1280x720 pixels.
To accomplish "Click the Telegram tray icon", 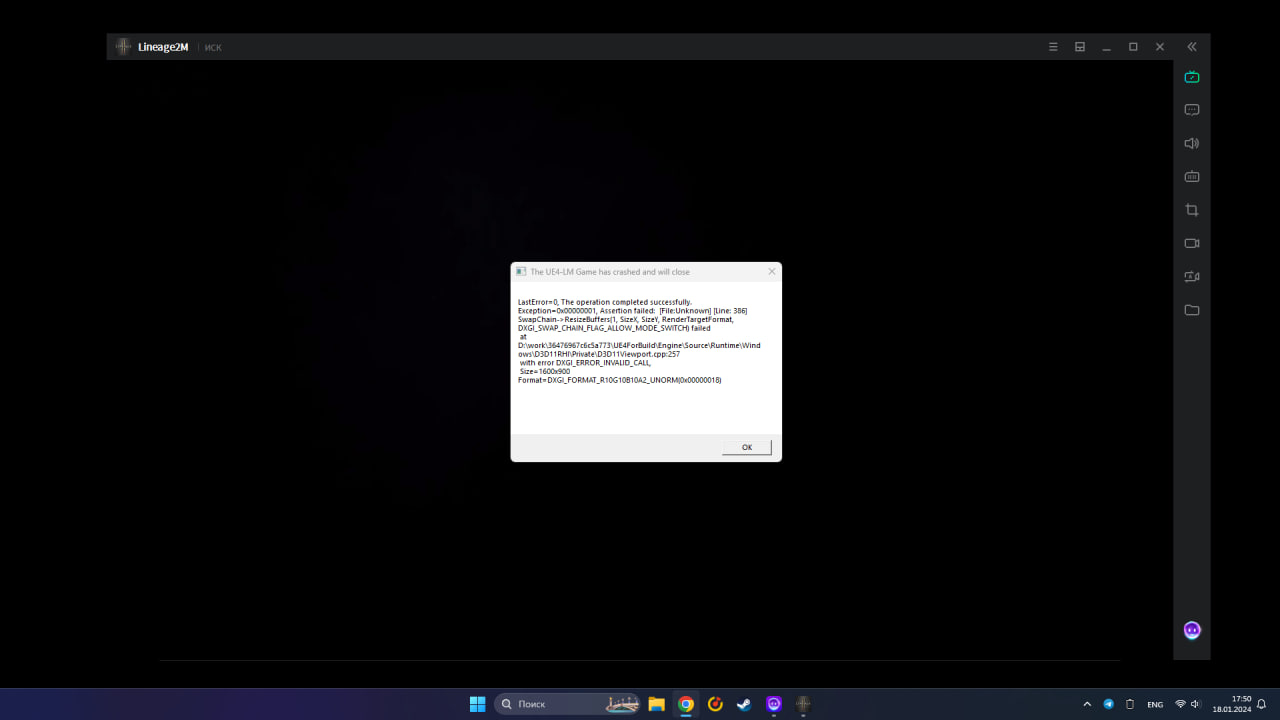I will 1109,704.
